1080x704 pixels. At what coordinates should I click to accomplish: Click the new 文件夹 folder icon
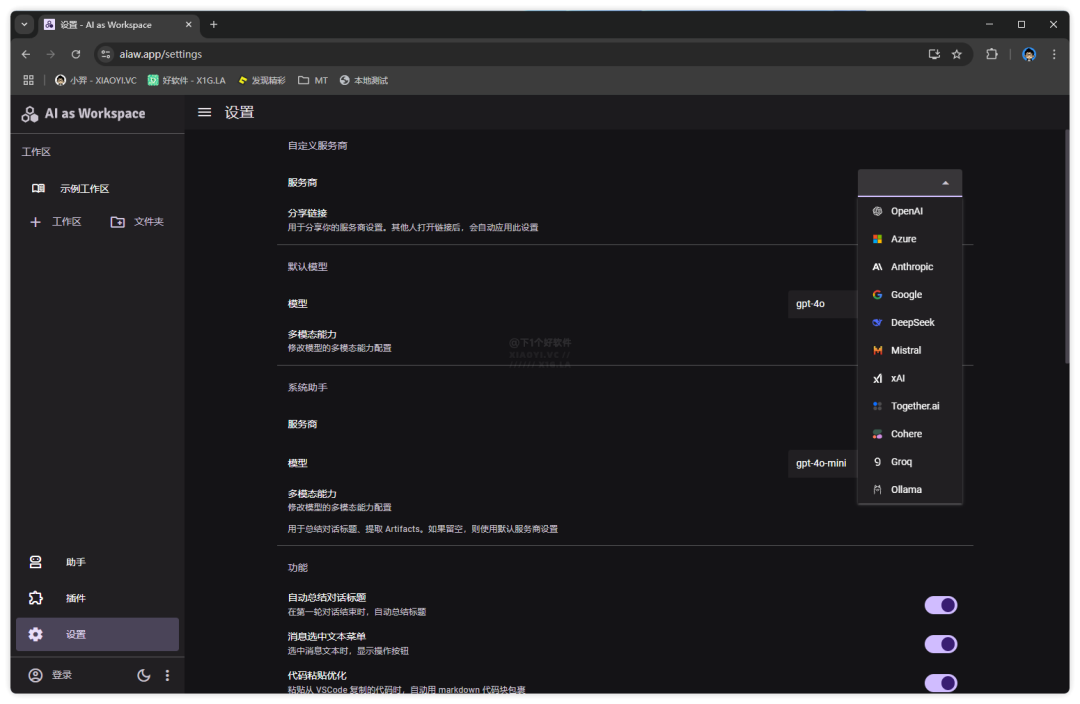pyautogui.click(x=118, y=222)
